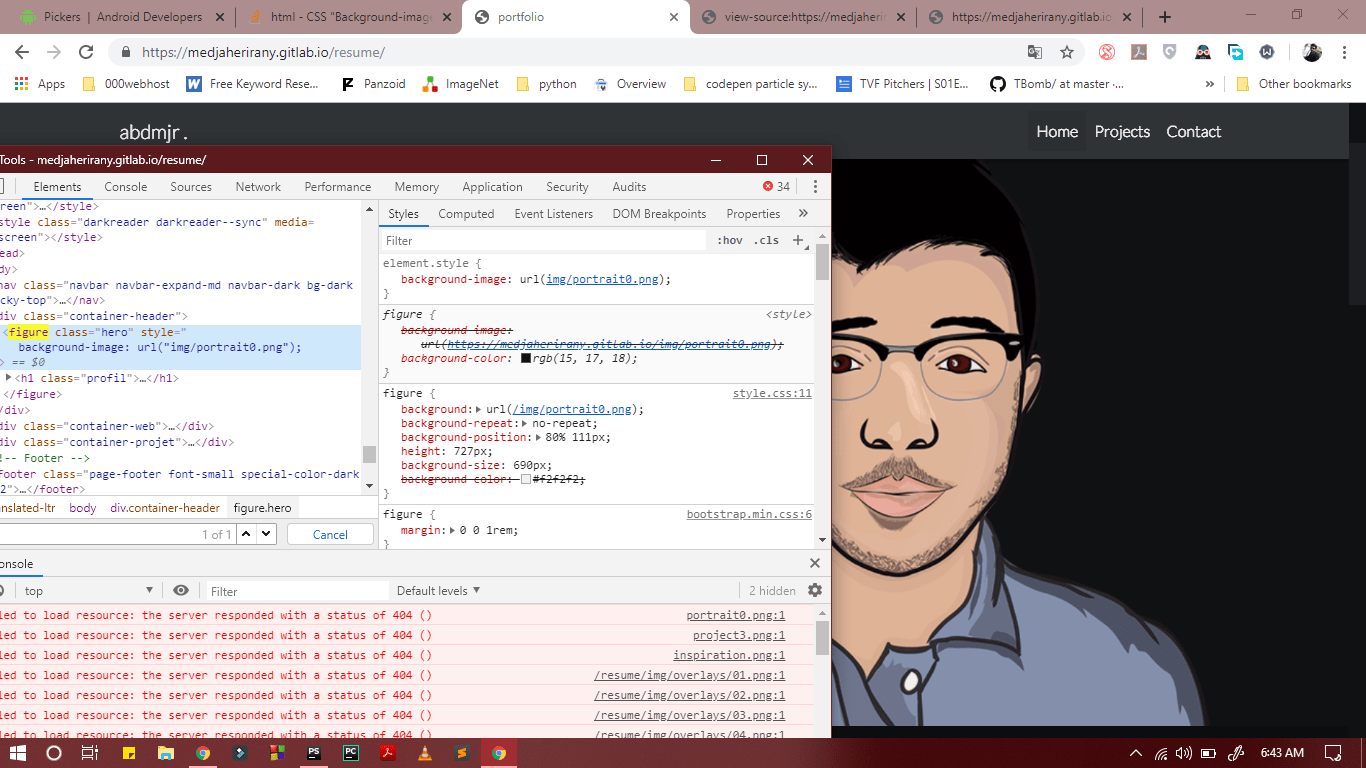Toggle the .cls element classes pane

[767, 240]
